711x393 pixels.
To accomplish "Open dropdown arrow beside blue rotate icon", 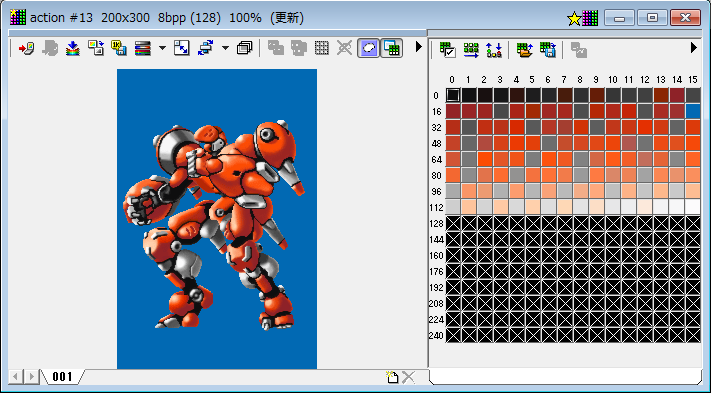I will 225,48.
